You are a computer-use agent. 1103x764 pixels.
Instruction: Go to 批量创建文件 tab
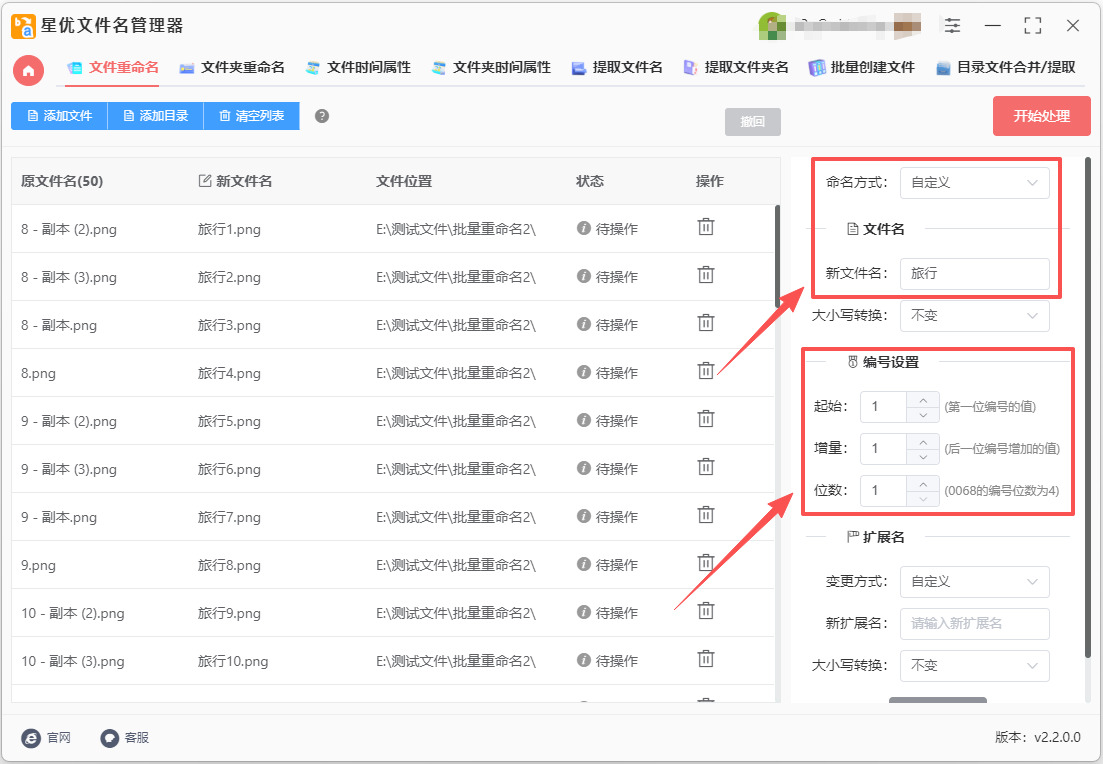click(862, 68)
